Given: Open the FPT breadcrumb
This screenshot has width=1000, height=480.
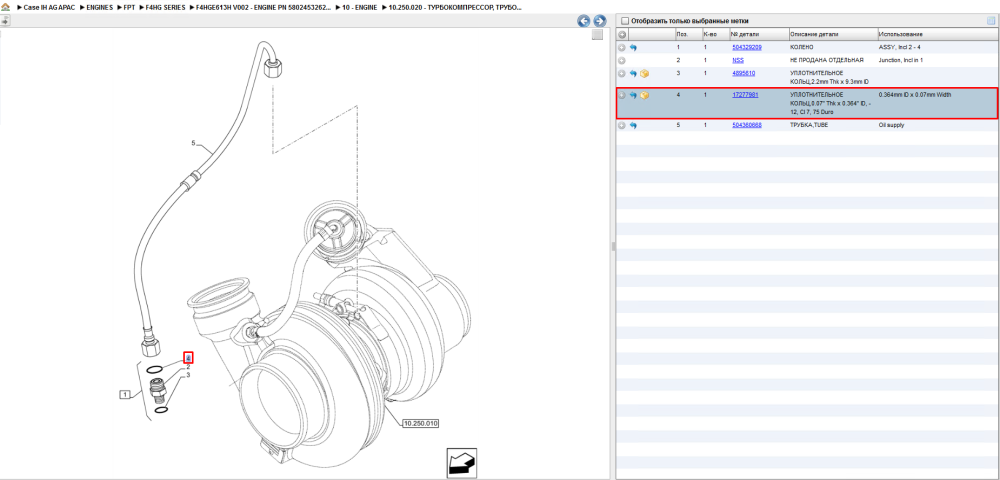Looking at the screenshot, I should pyautogui.click(x=129, y=7).
